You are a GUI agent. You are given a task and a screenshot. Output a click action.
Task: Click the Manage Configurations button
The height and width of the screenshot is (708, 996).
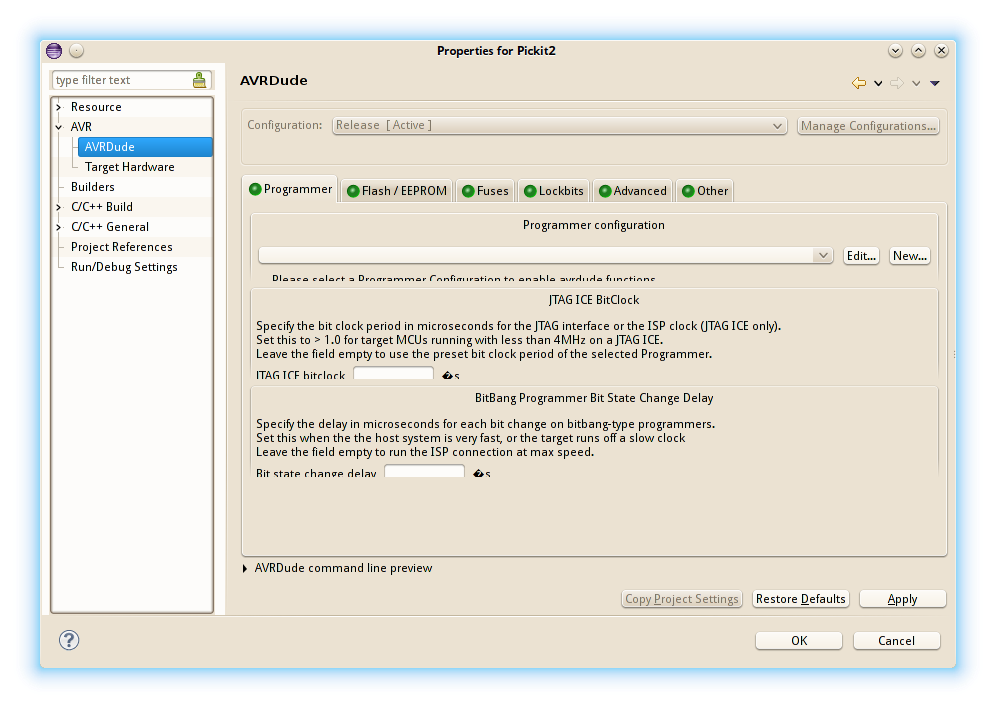pyautogui.click(x=868, y=126)
